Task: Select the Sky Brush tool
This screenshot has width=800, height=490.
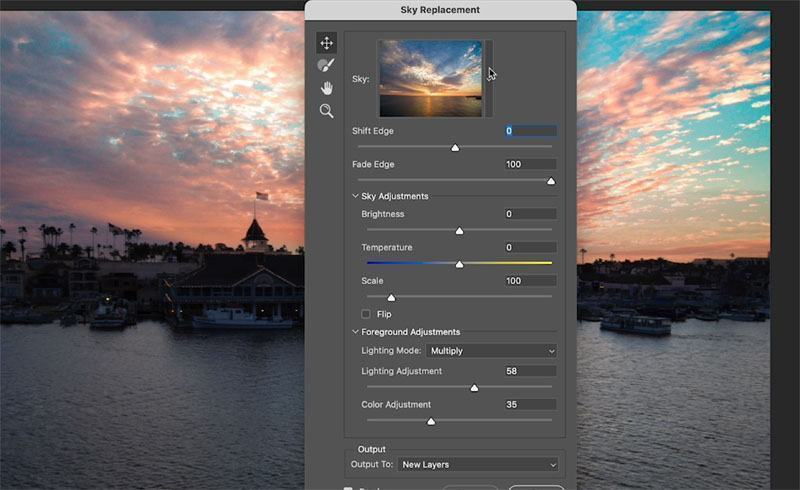Action: (x=326, y=65)
